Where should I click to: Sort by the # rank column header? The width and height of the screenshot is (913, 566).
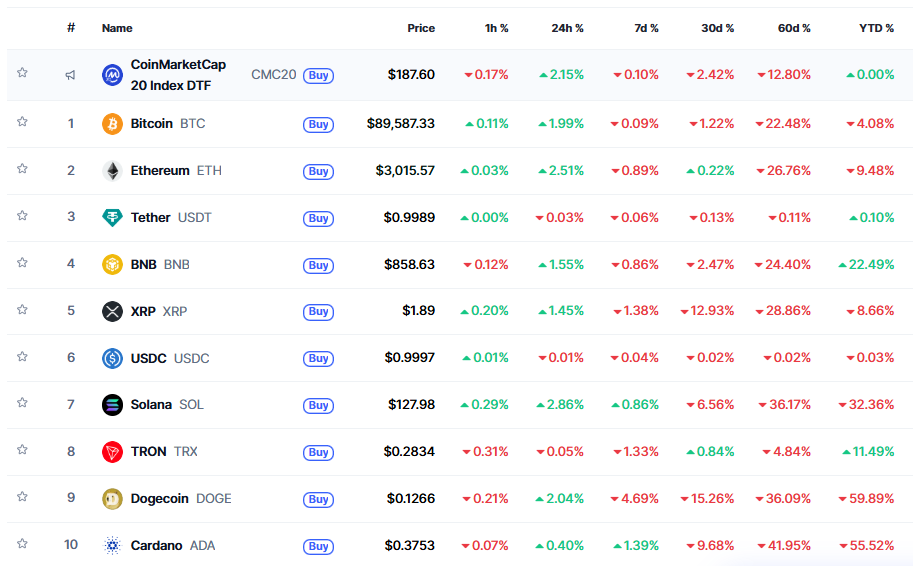click(x=71, y=28)
